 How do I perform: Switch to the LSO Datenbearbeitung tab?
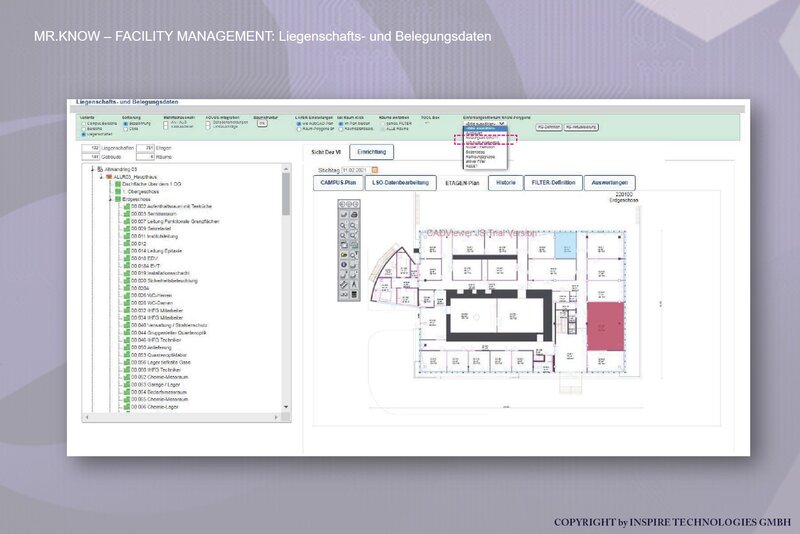(x=401, y=183)
